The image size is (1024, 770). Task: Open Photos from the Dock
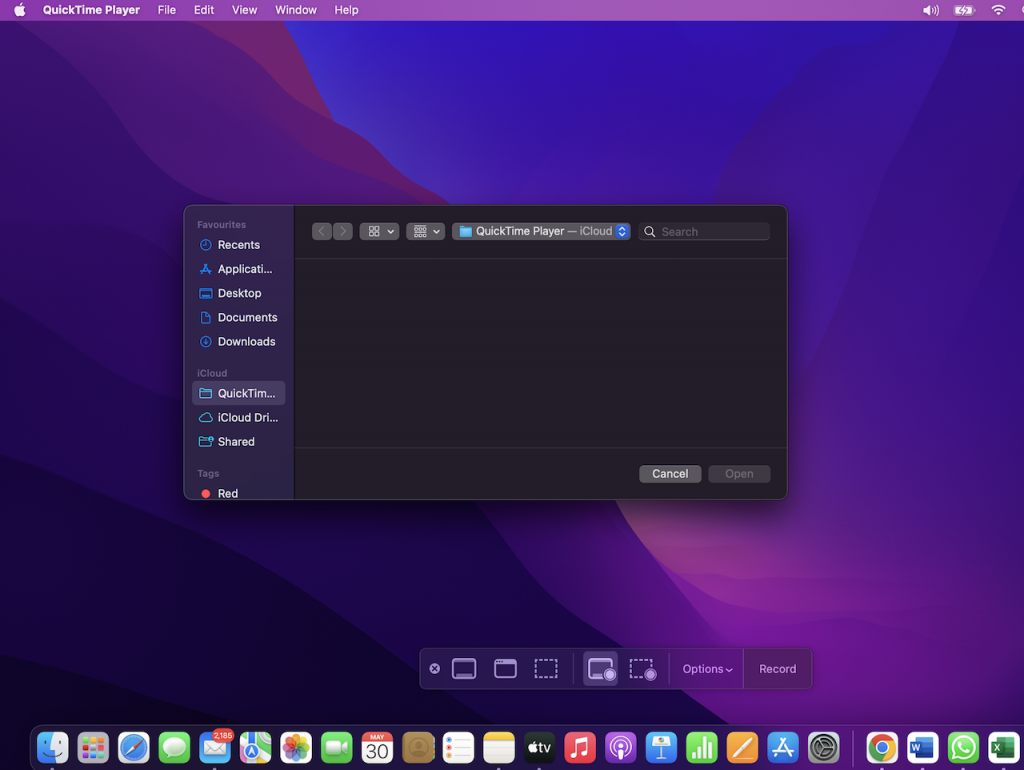tap(296, 747)
